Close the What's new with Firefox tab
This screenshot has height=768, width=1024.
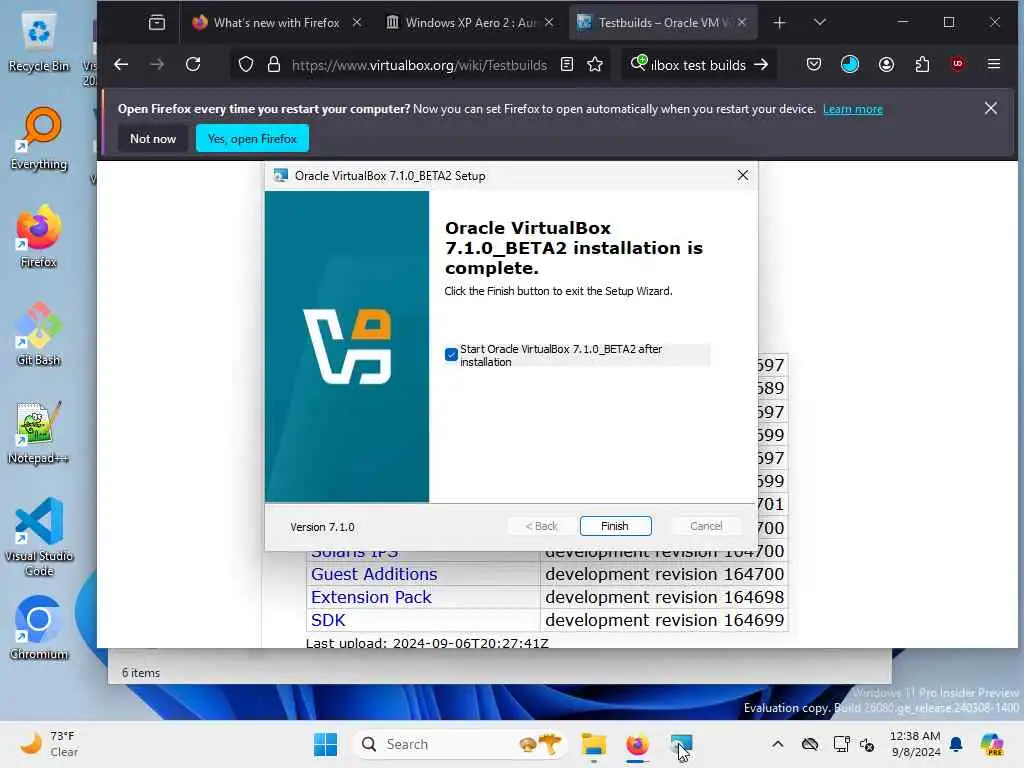tap(357, 22)
